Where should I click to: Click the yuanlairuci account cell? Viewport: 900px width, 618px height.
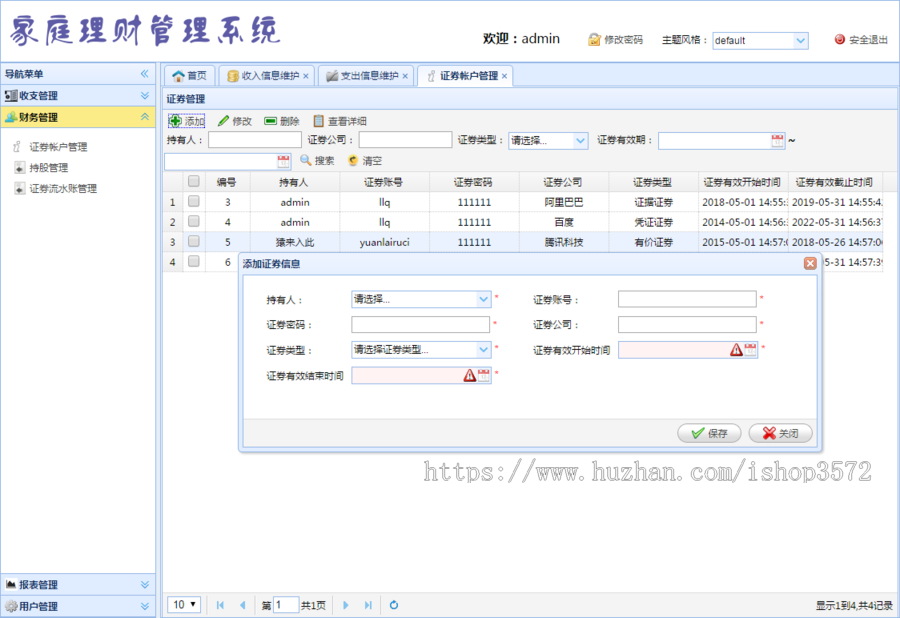pos(385,242)
